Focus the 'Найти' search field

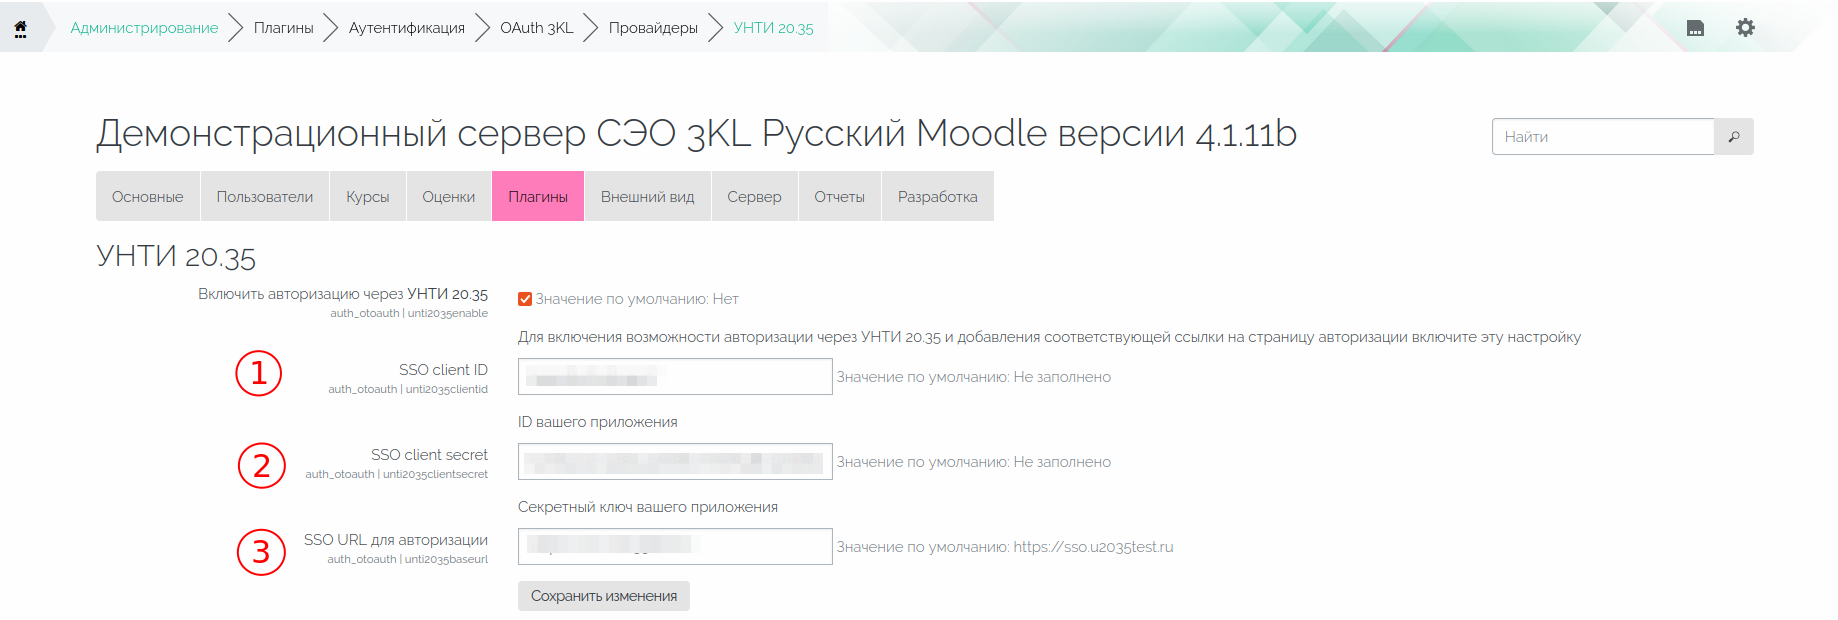coord(1603,137)
